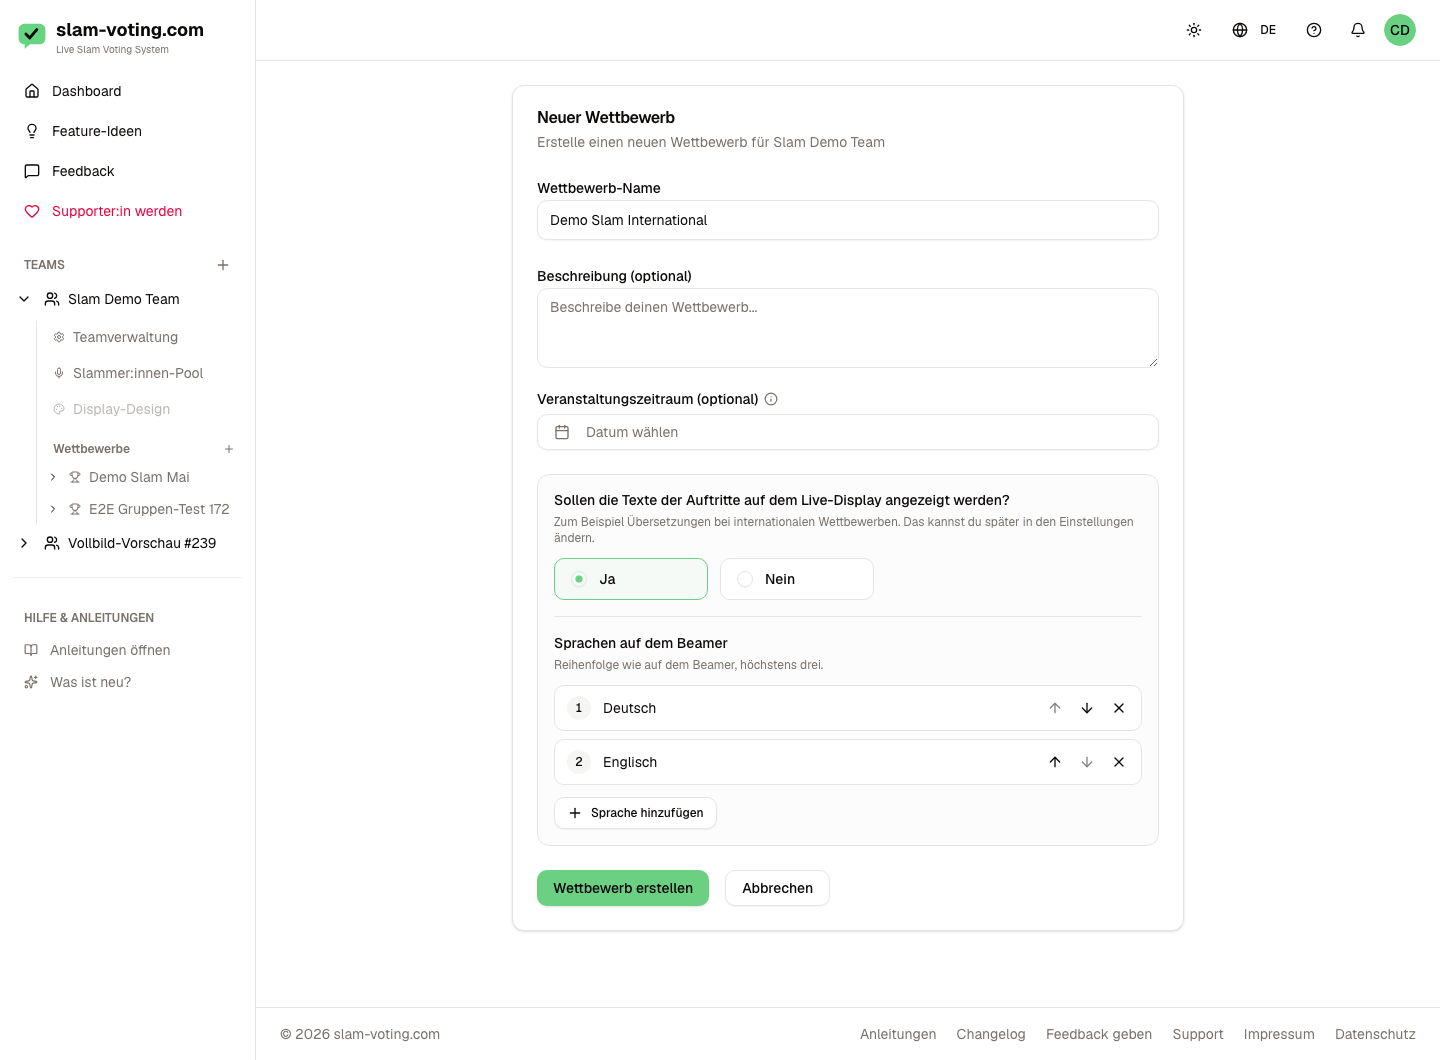Collapse the Slam Demo Team tree
Screen dimensions: 1440x1060
[24, 299]
